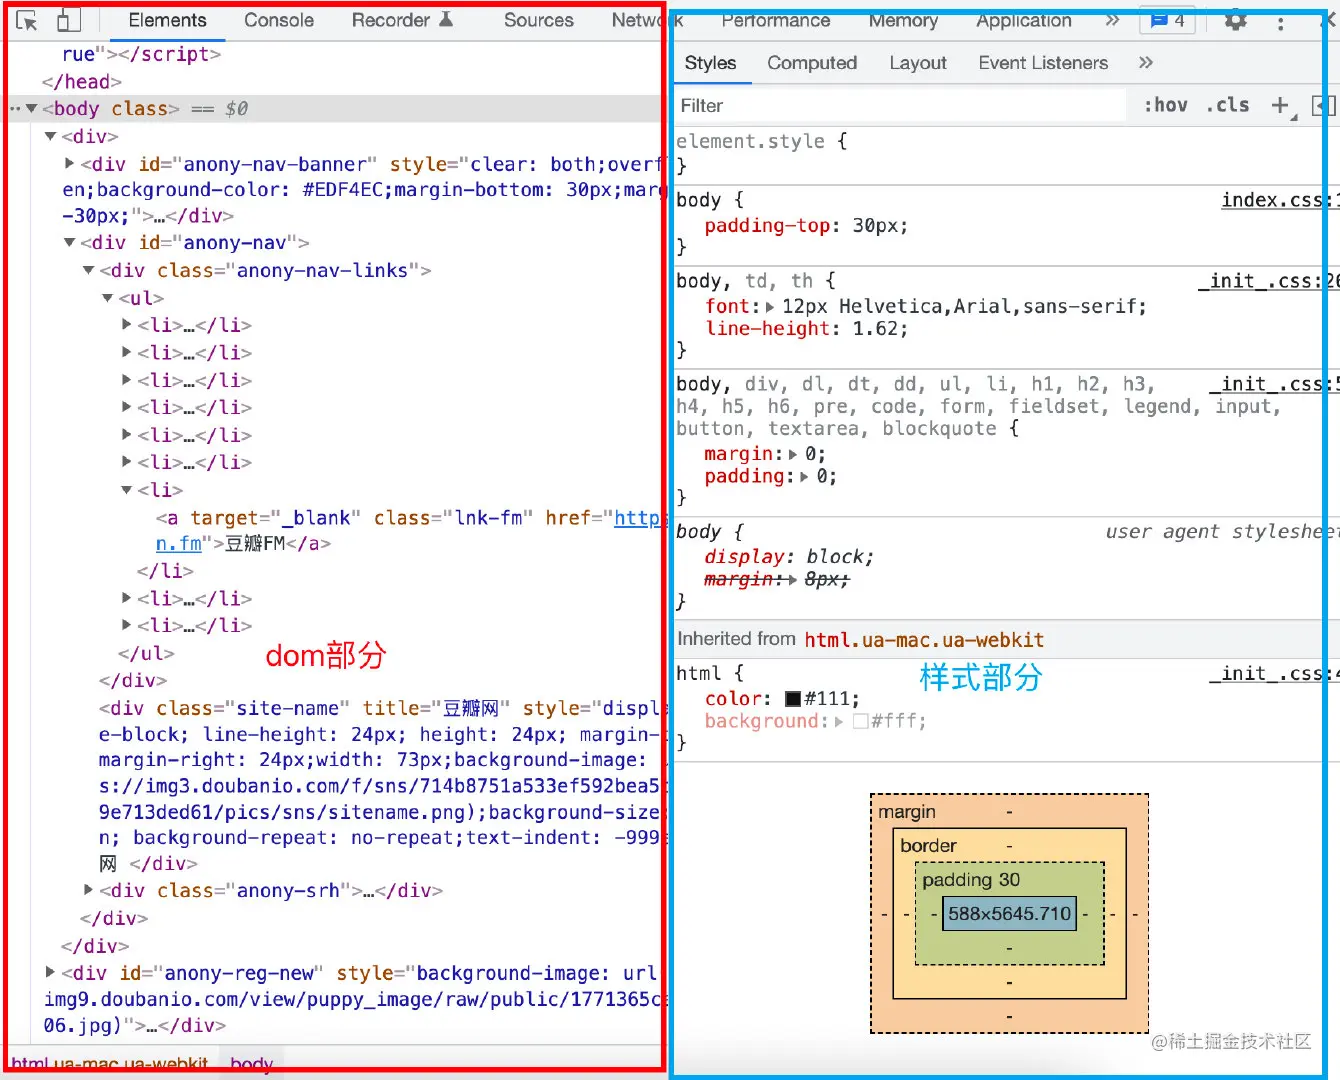Select body breadcrumb at bottom

click(251, 1064)
